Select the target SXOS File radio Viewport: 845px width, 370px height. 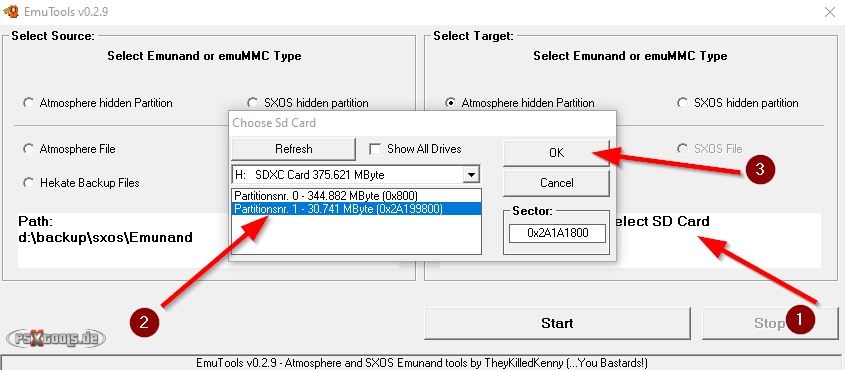pos(683,149)
